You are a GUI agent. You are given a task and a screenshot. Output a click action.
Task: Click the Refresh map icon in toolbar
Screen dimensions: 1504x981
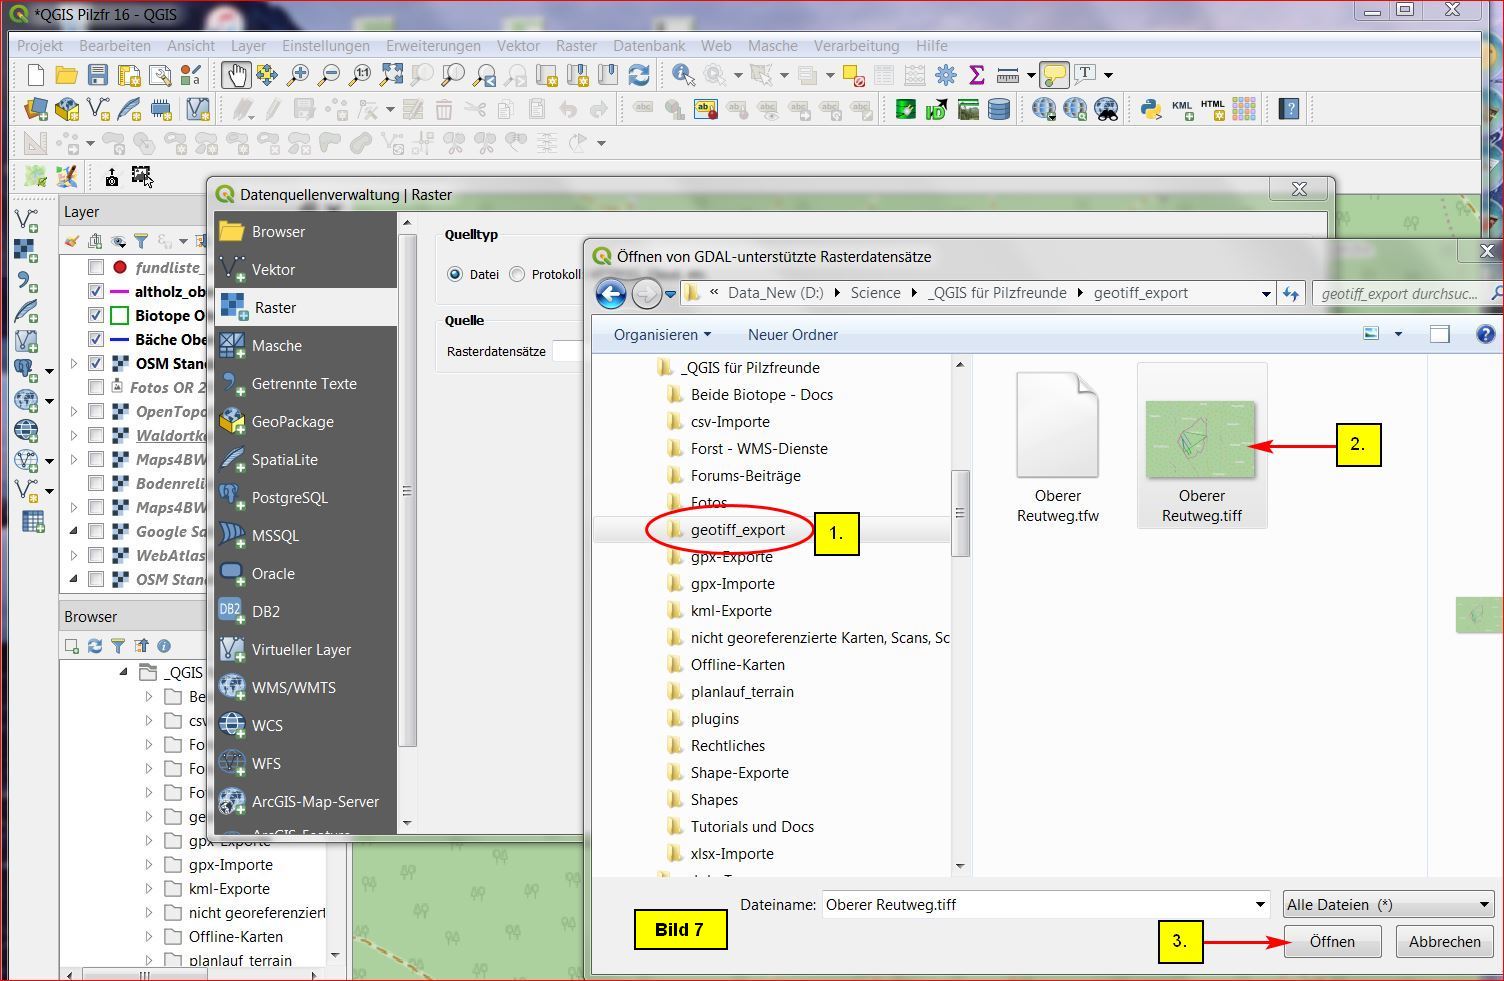639,75
